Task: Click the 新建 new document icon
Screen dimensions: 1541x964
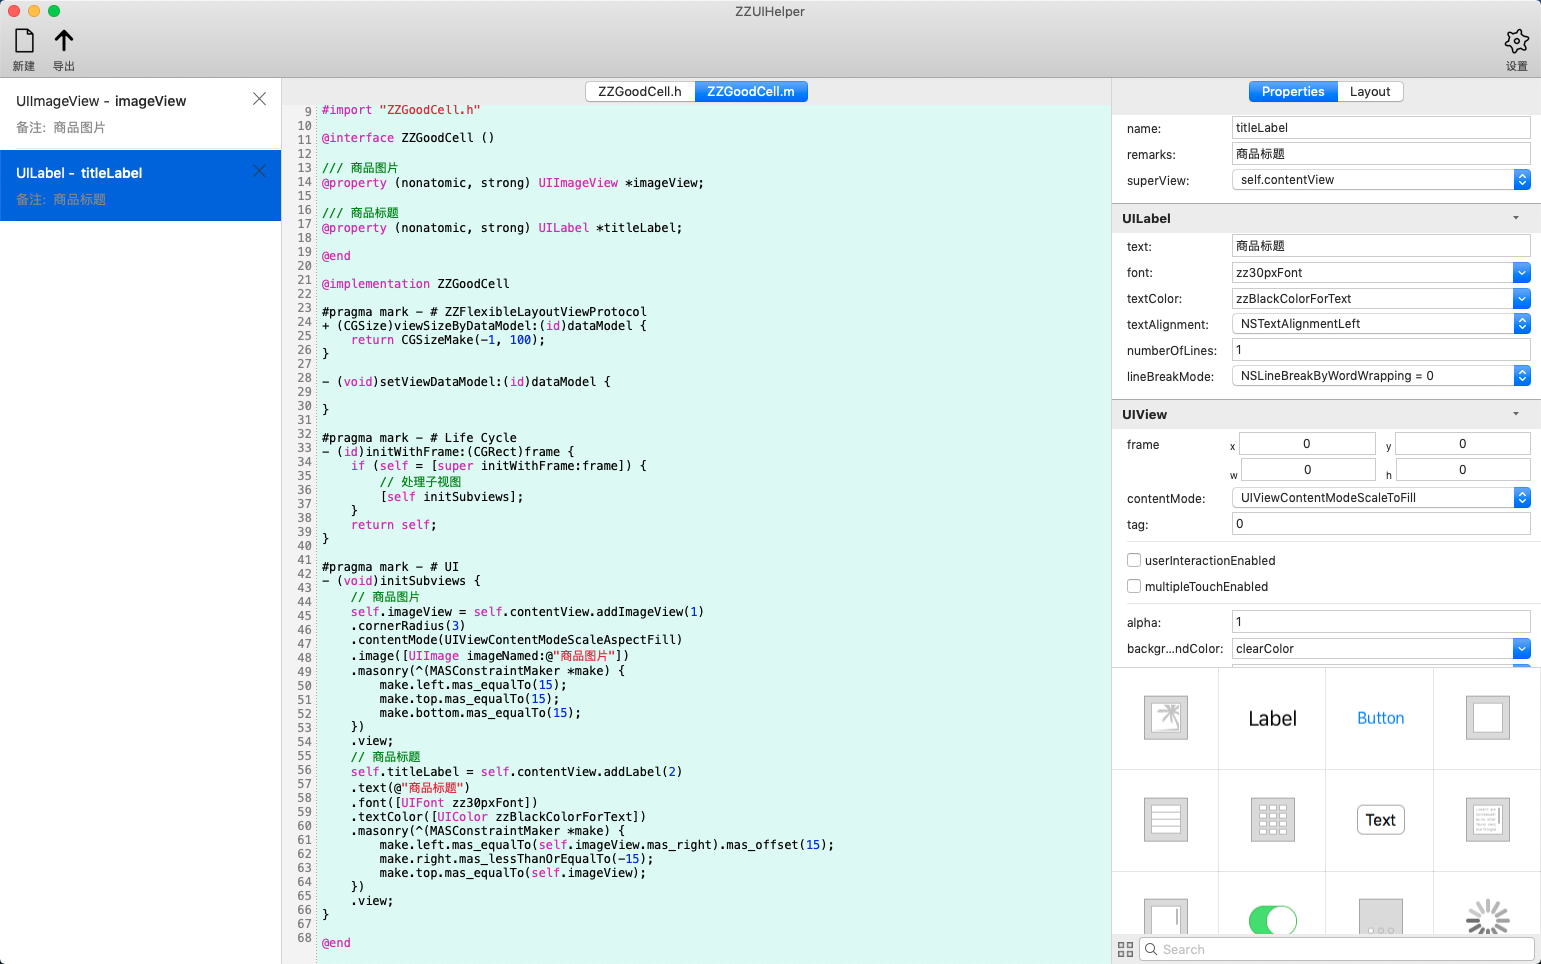Action: coord(24,41)
